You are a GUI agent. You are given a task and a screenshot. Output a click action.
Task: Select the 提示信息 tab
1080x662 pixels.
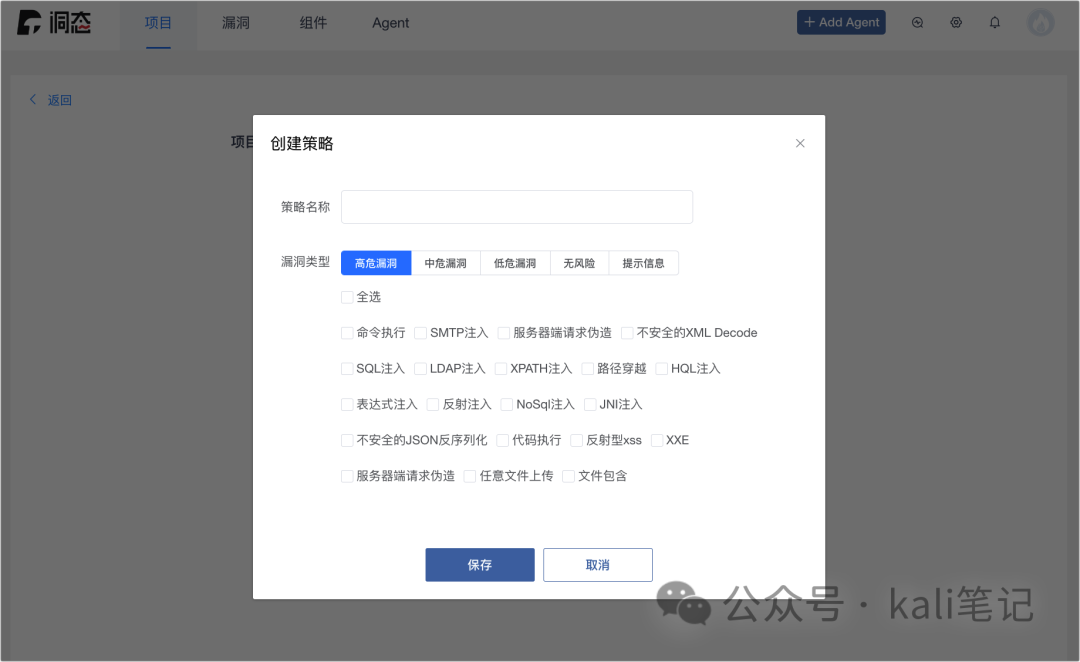tap(643, 263)
